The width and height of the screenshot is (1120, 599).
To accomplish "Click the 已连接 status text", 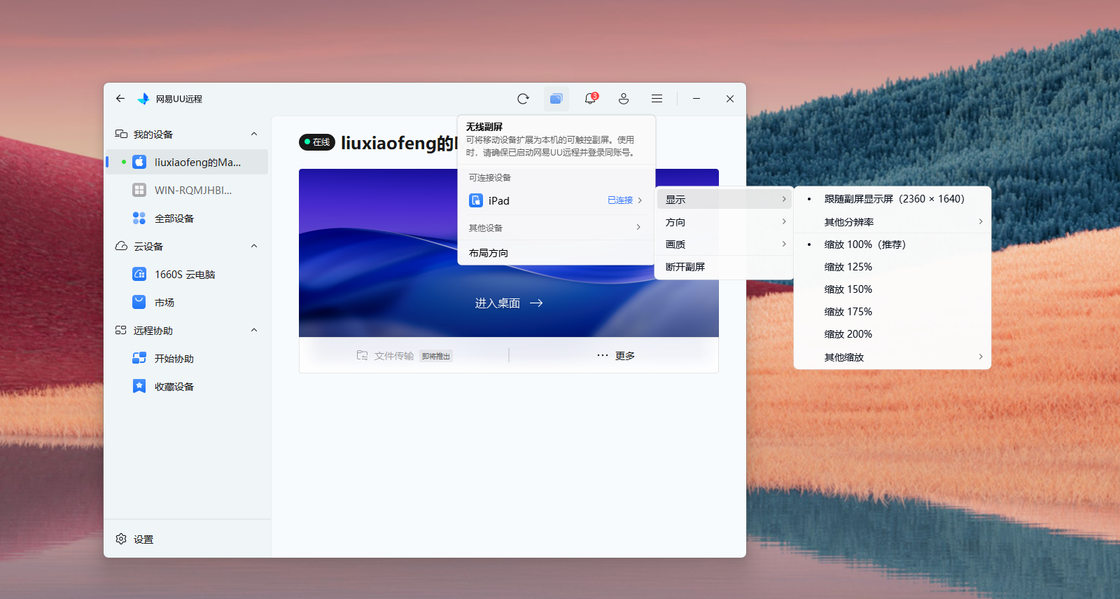I will click(x=620, y=201).
